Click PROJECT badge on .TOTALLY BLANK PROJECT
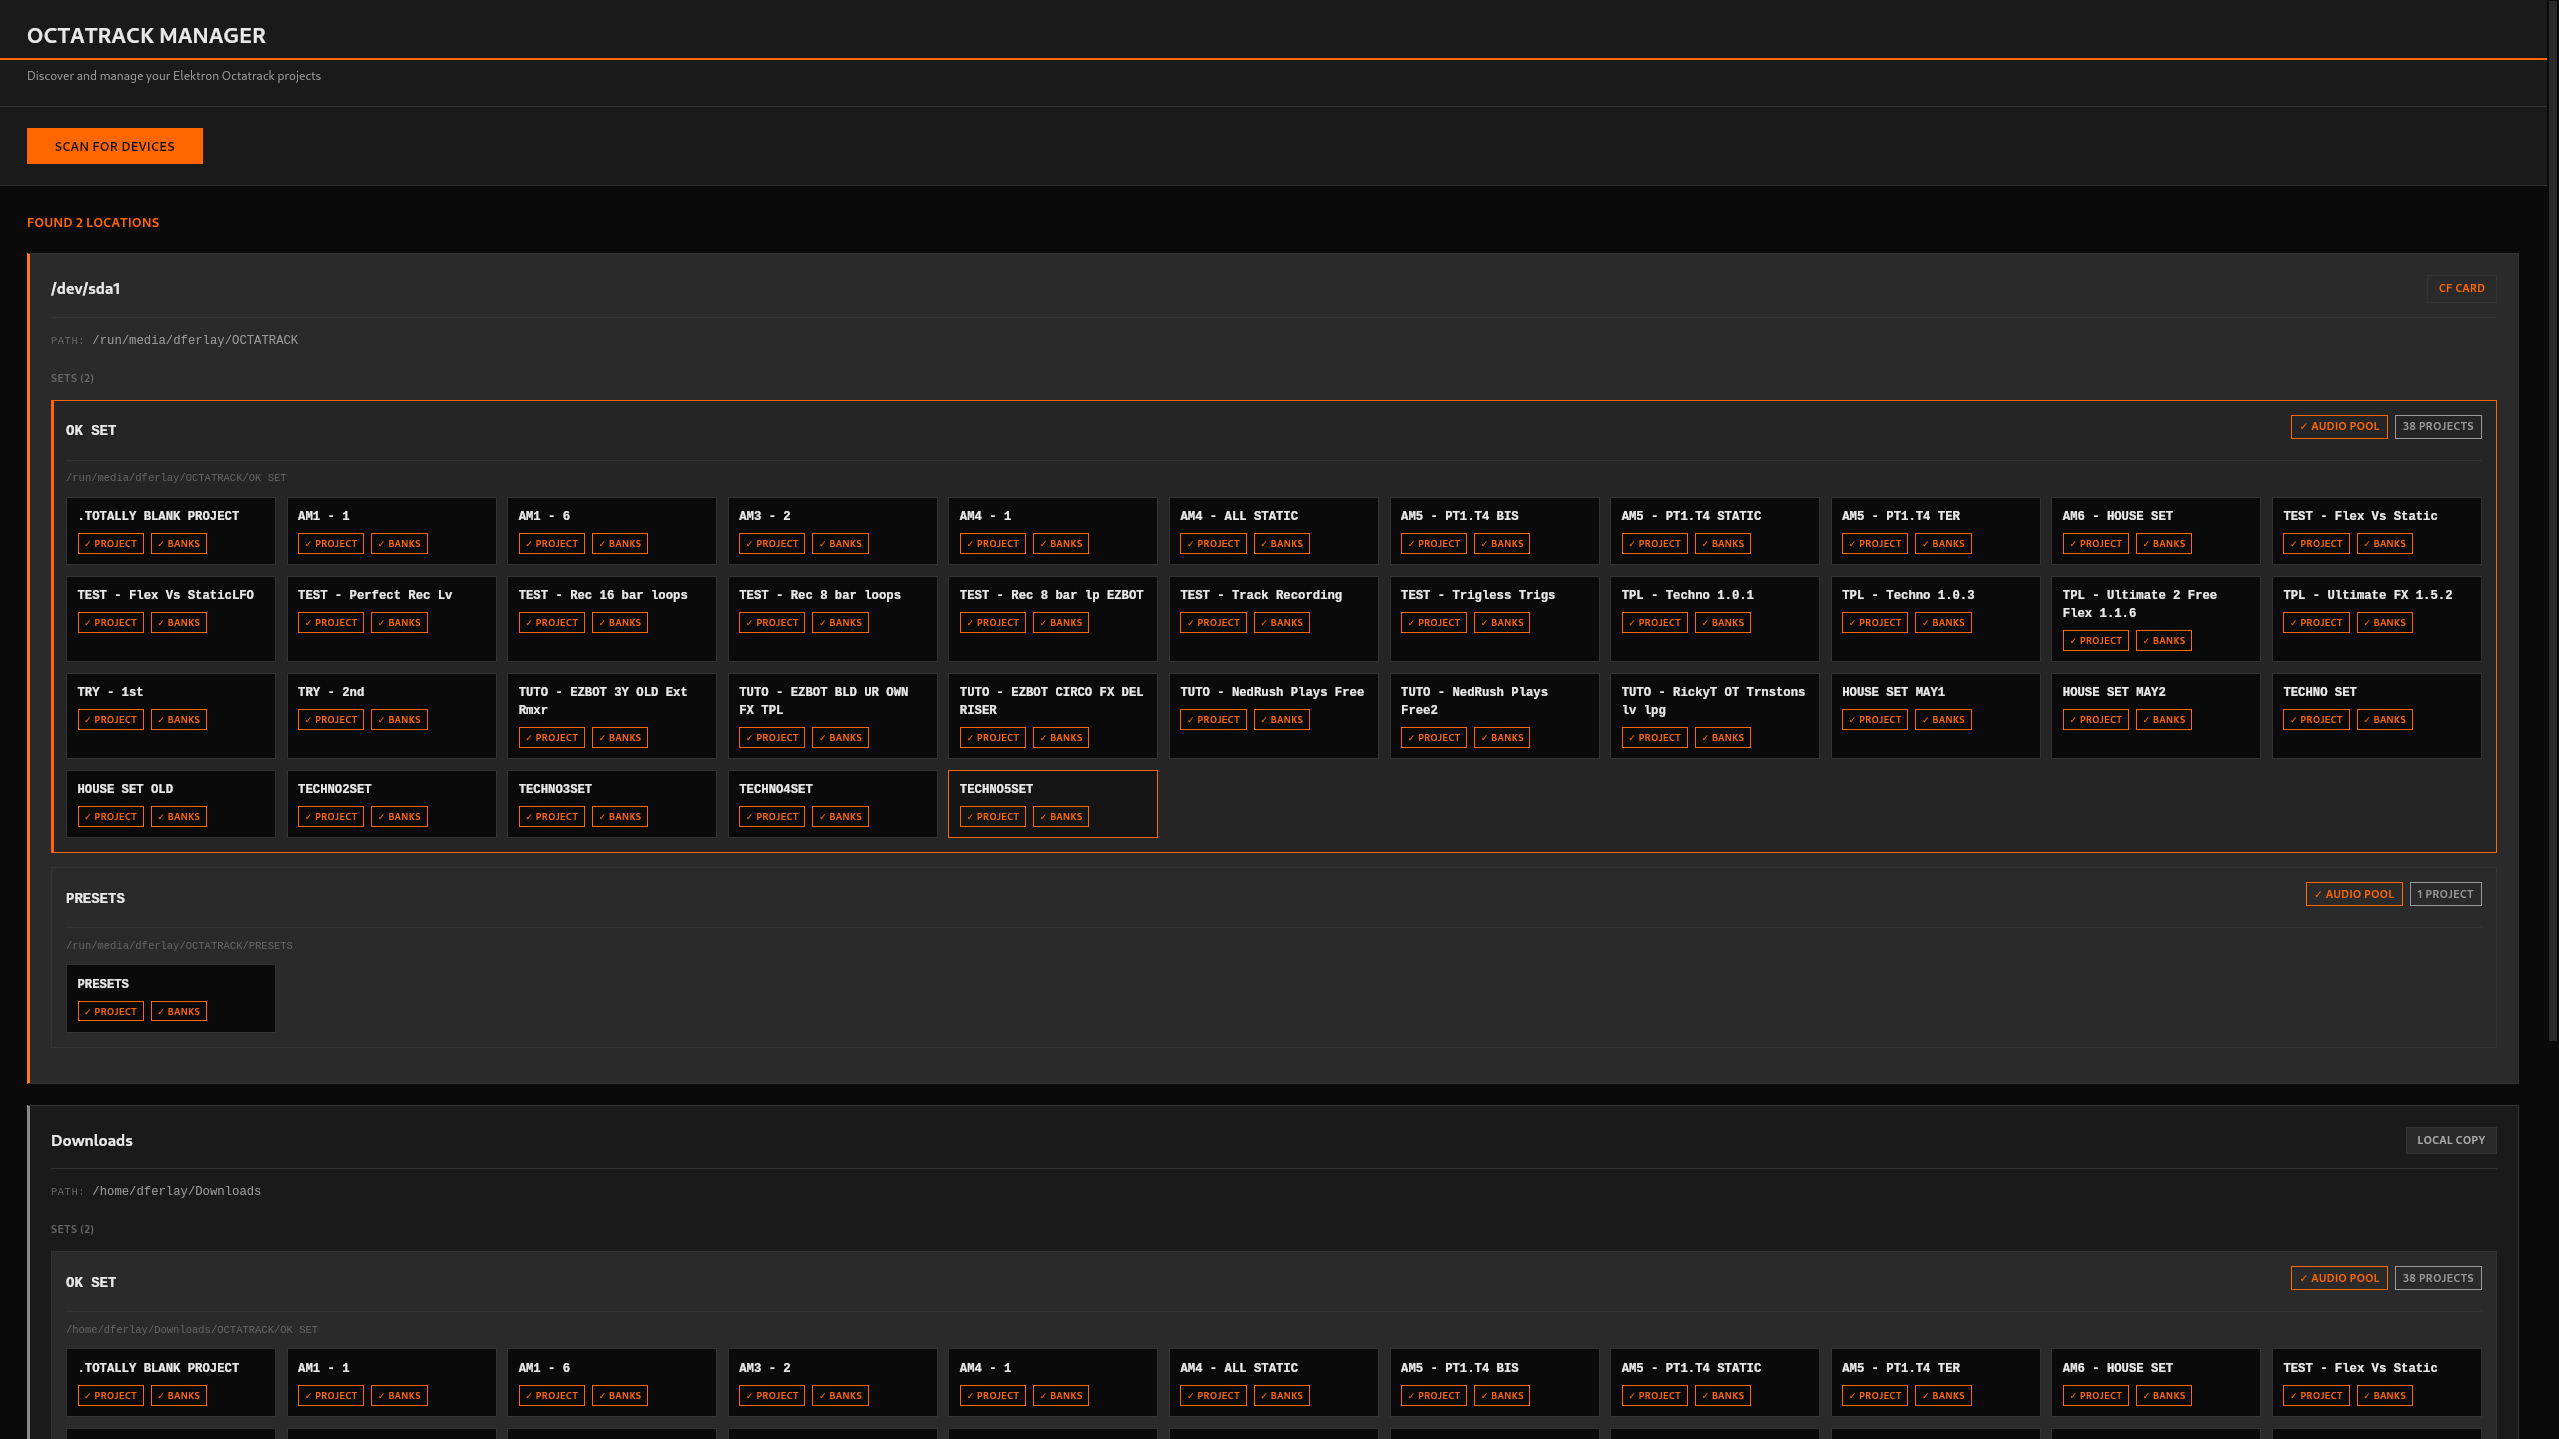This screenshot has width=2559, height=1439. tap(110, 544)
